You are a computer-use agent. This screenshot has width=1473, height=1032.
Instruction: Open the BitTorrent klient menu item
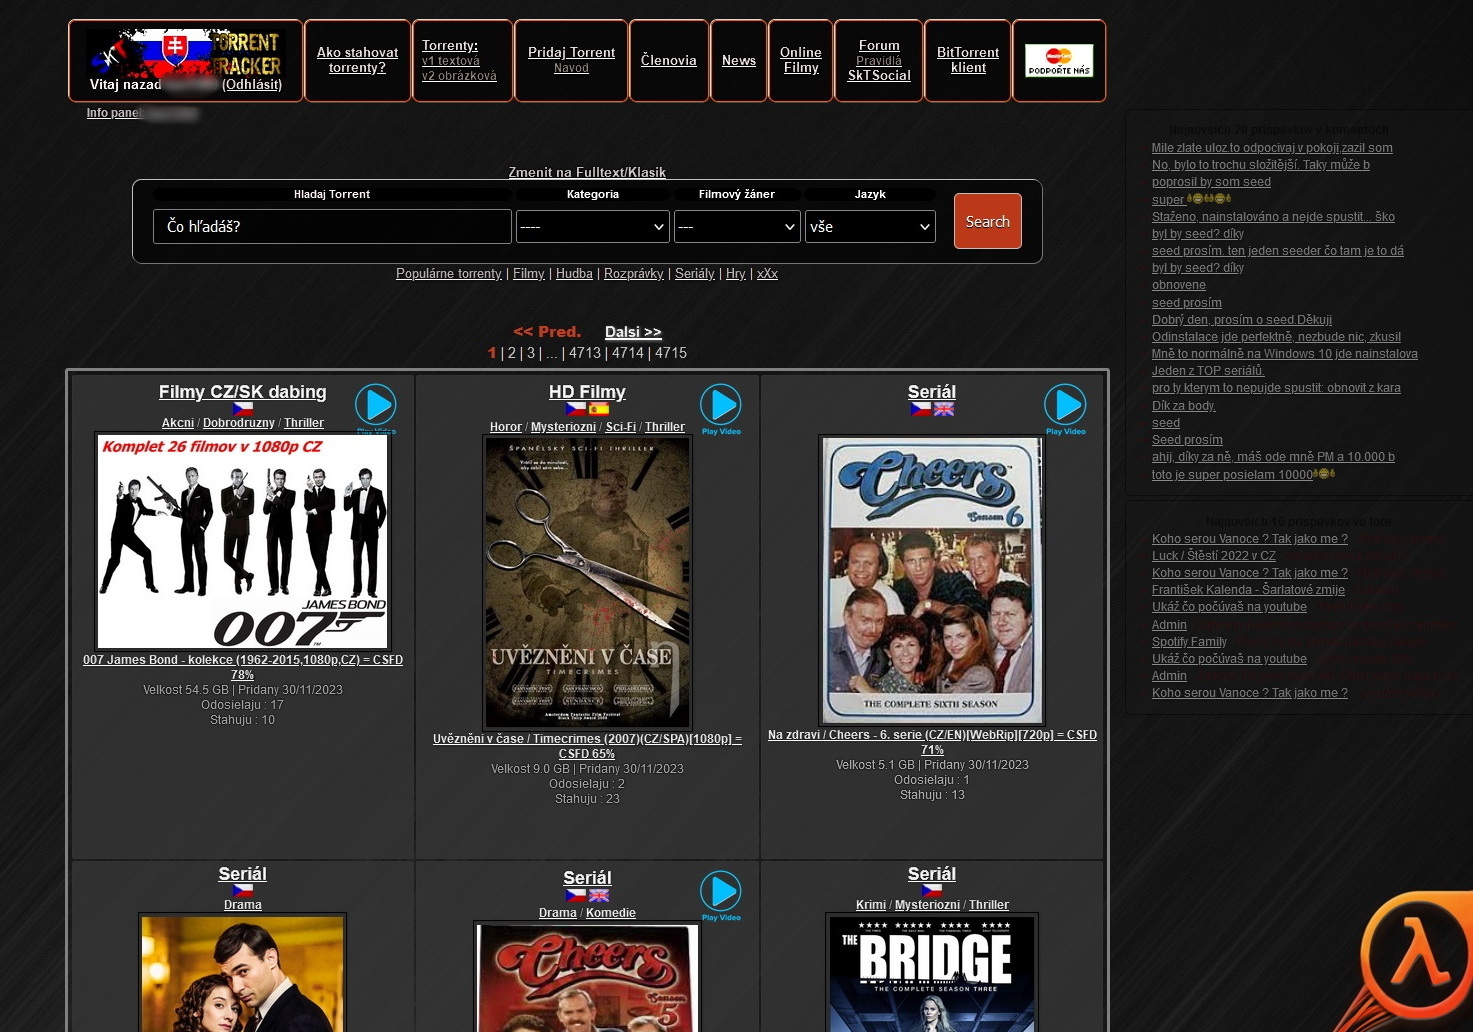[x=968, y=60]
